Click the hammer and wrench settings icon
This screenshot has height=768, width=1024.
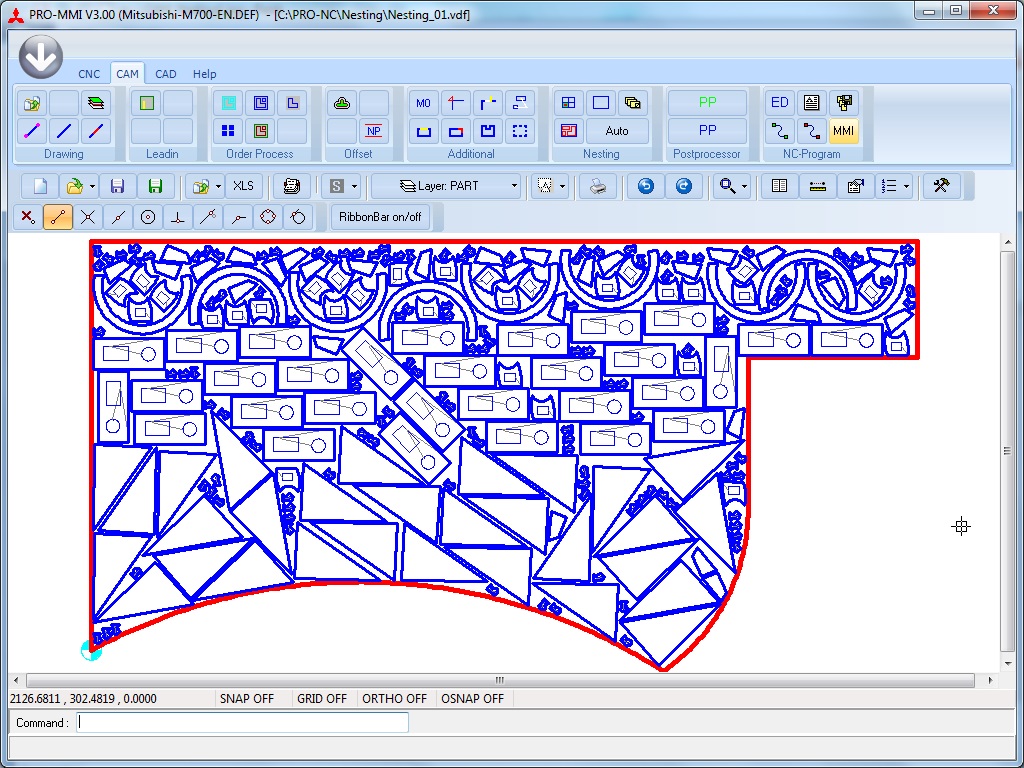tap(940, 186)
